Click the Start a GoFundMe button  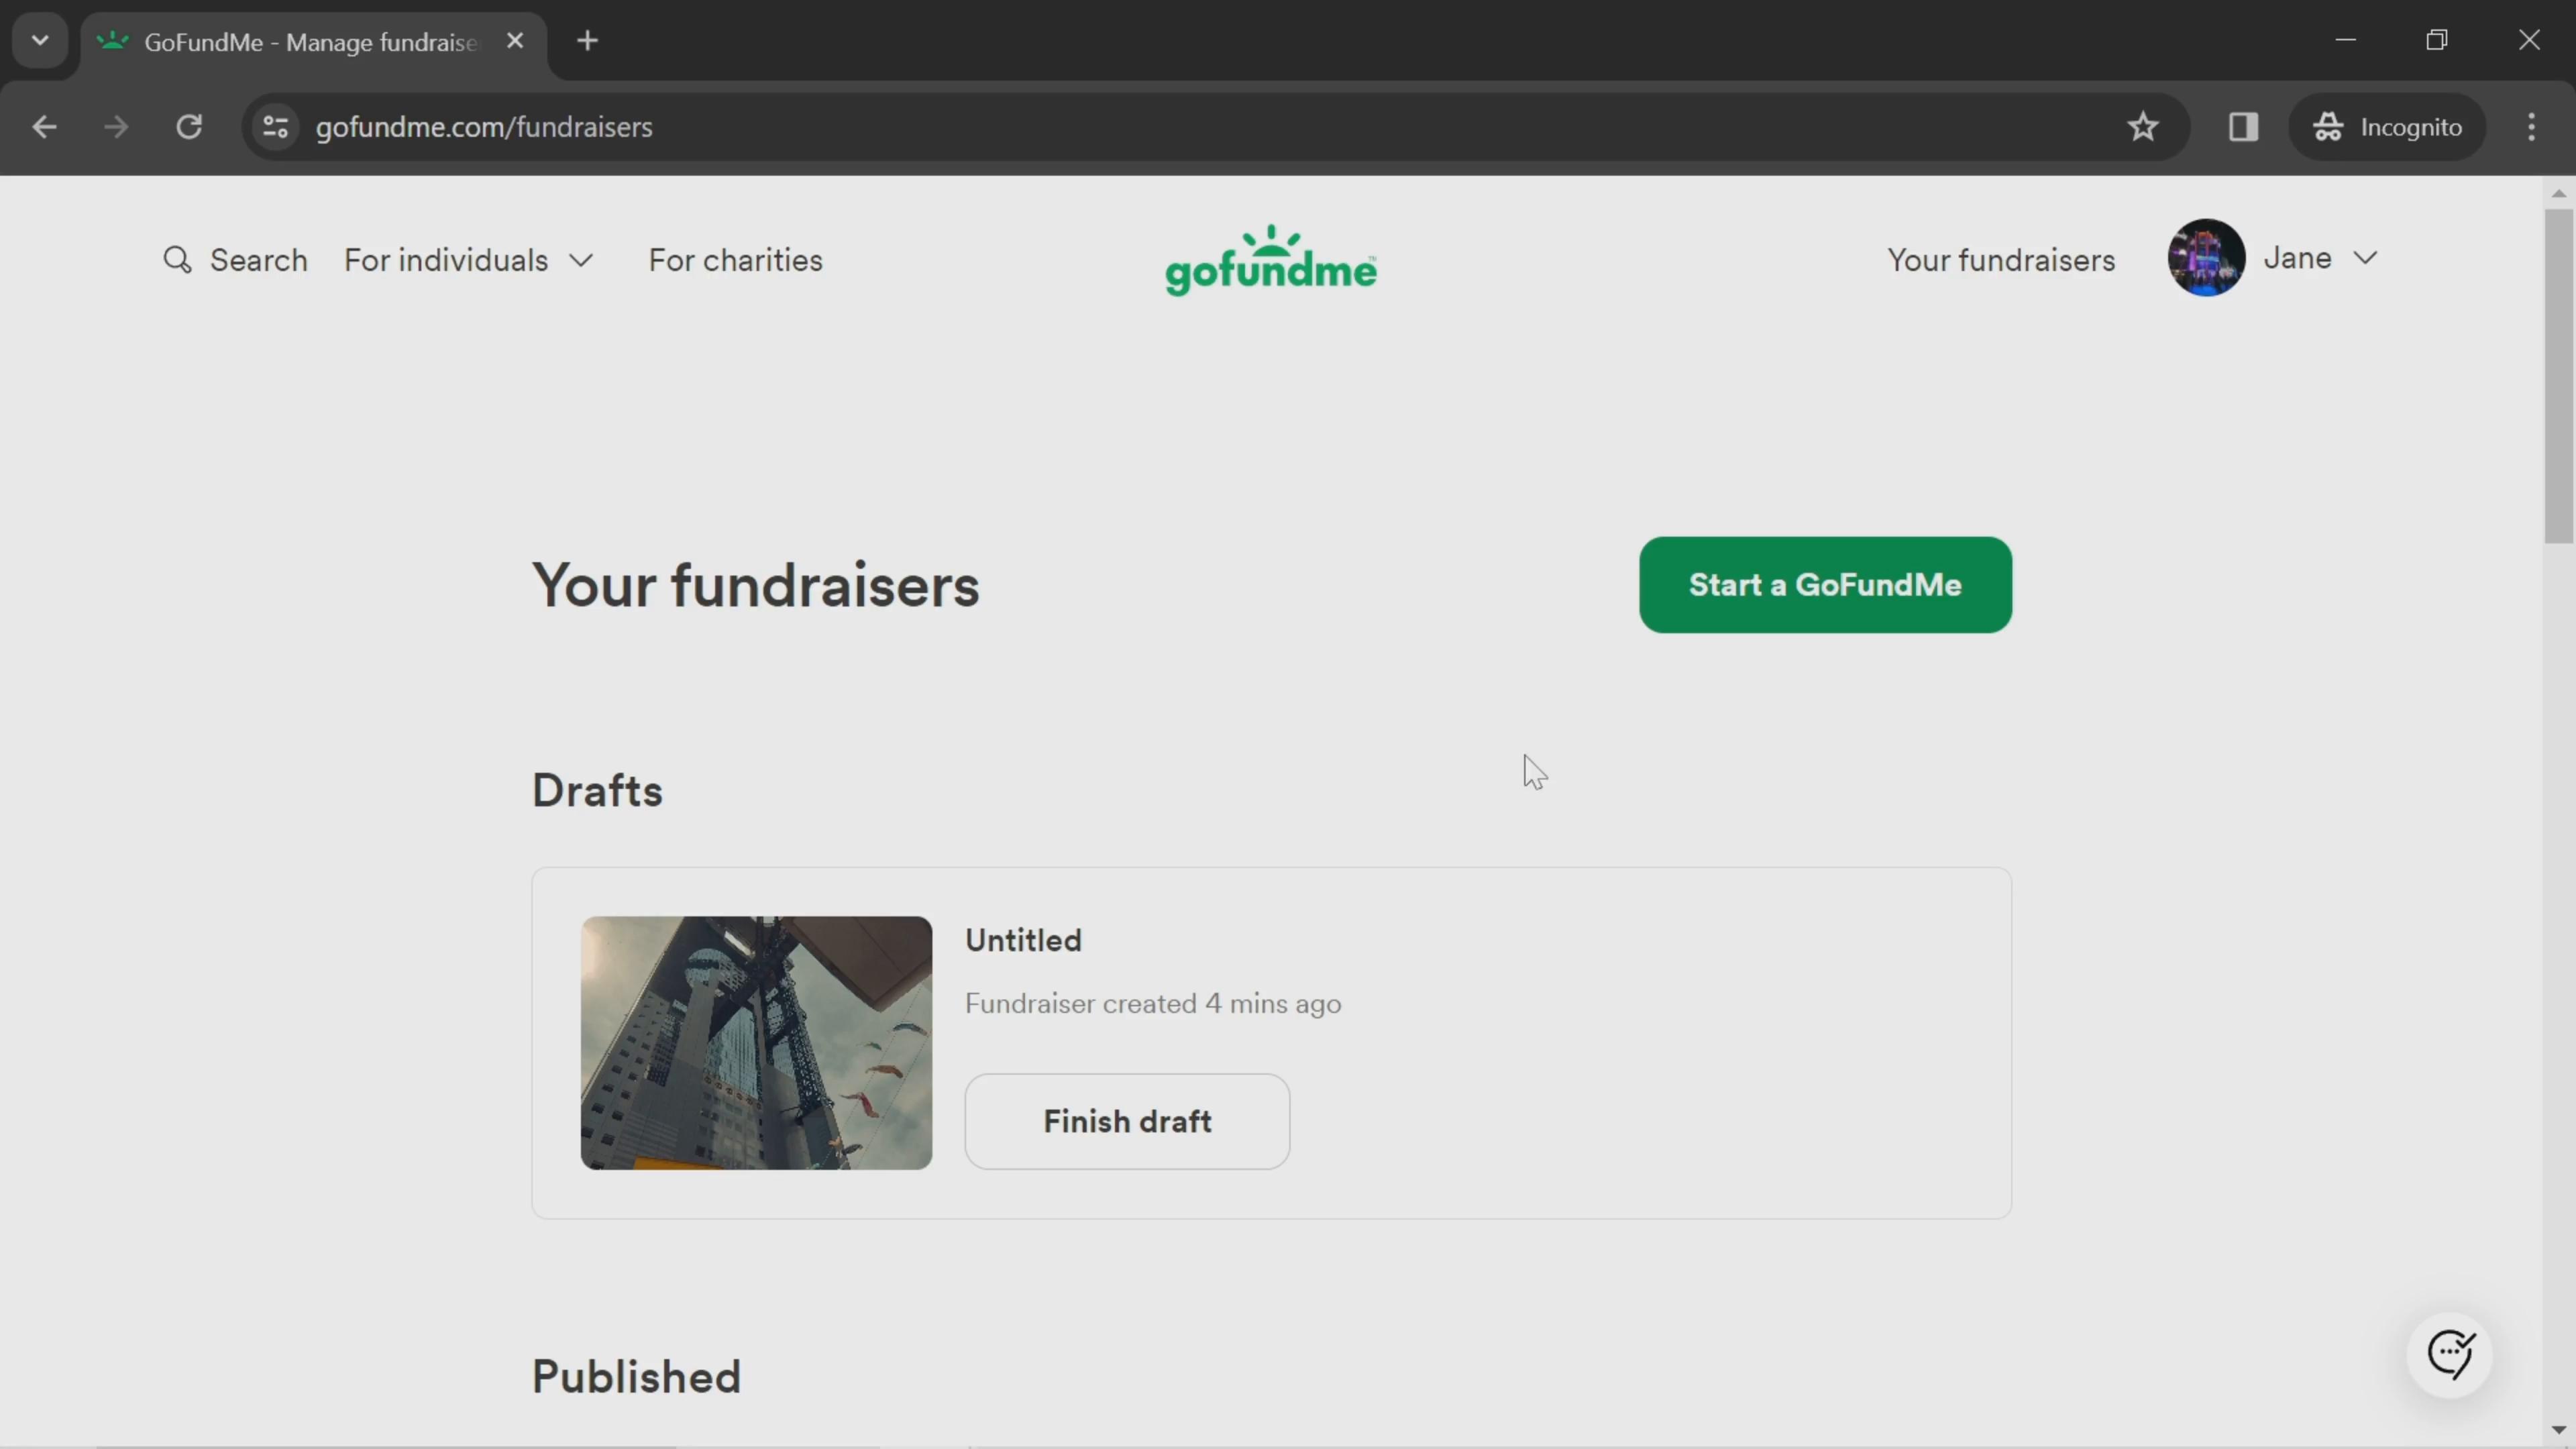click(1824, 584)
